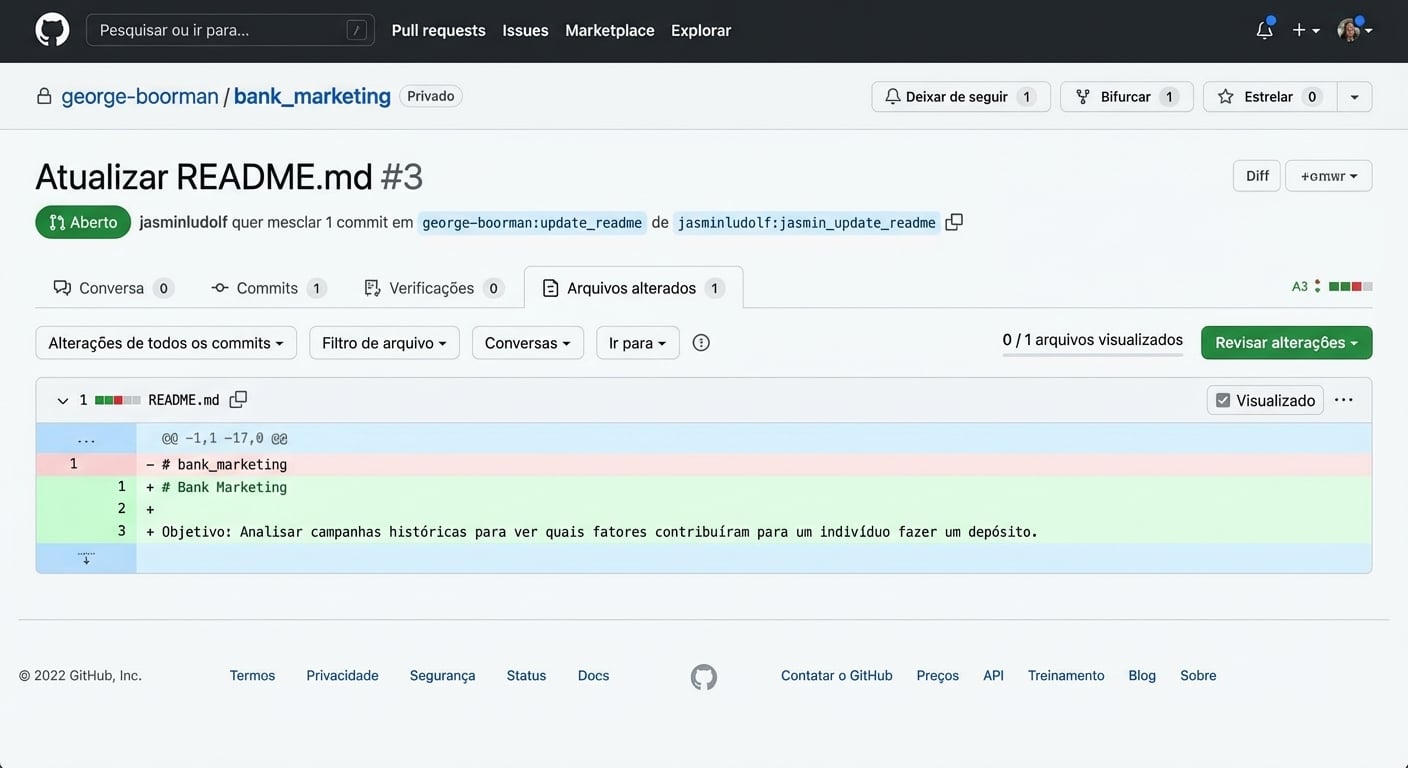Click the Bifurcar button
Image resolution: width=1408 pixels, height=768 pixels.
(1127, 97)
